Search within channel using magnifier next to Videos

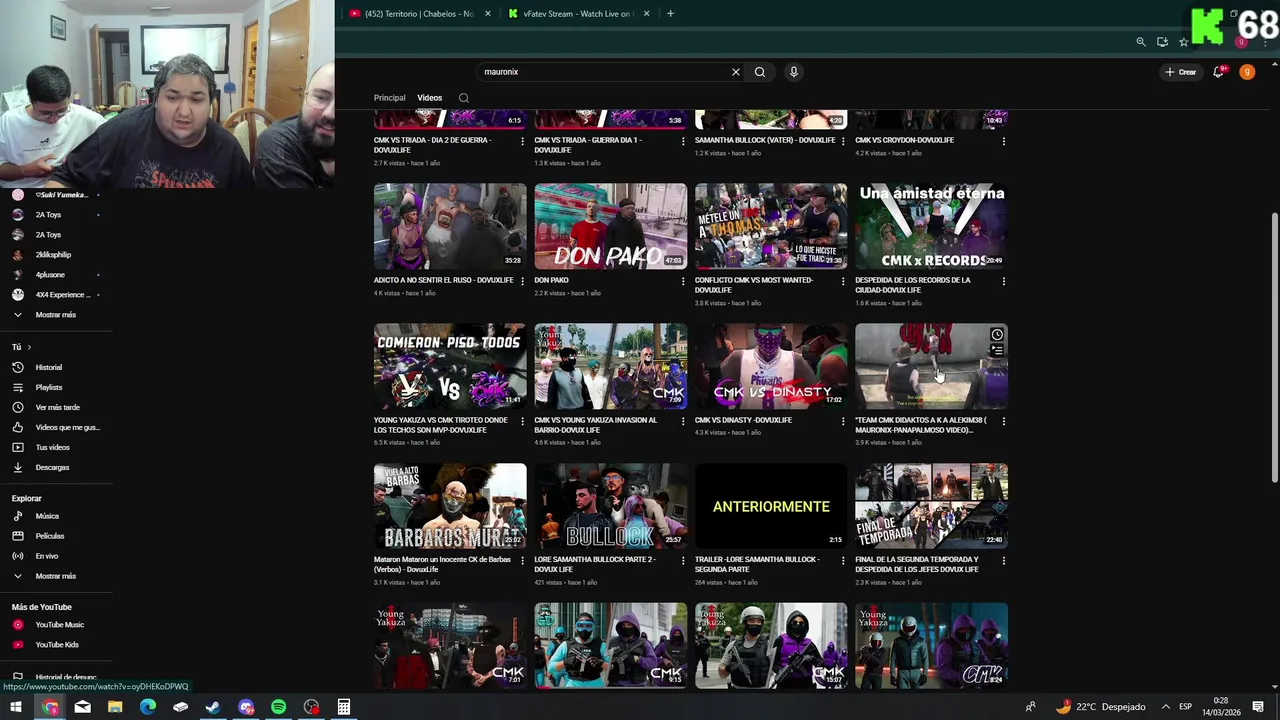[464, 98]
